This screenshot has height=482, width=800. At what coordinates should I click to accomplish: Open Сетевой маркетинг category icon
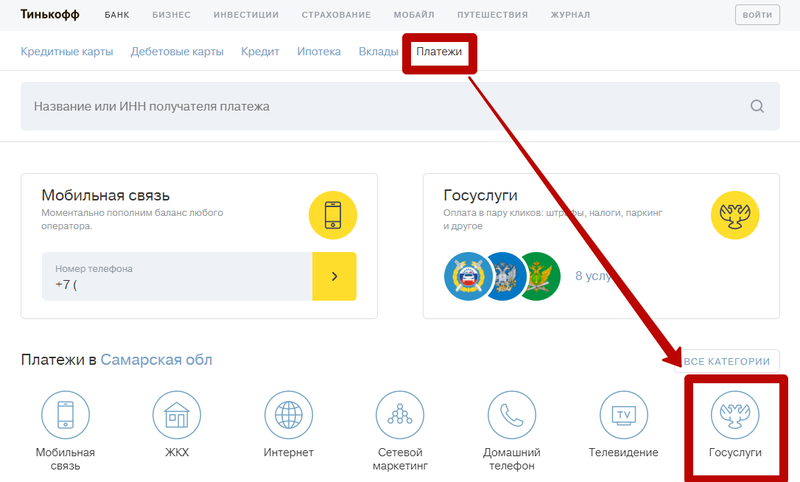pyautogui.click(x=400, y=415)
